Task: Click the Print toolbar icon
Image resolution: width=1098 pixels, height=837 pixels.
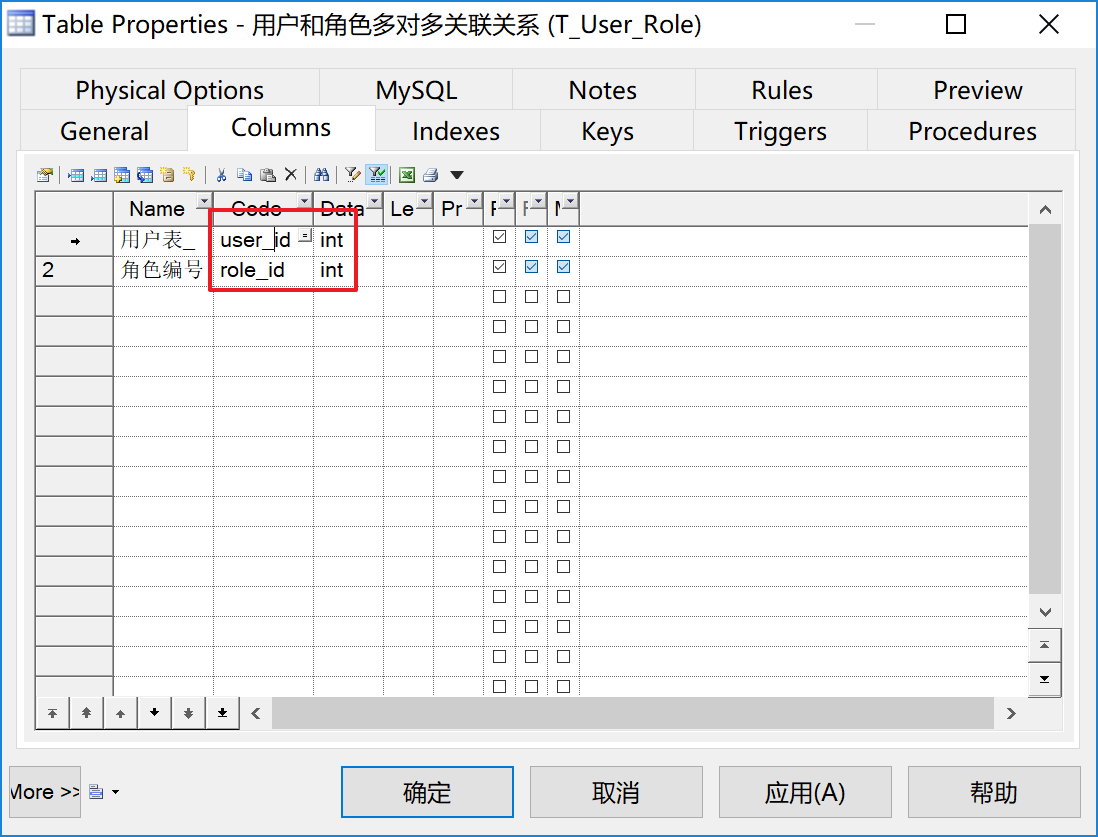Action: 429,174
